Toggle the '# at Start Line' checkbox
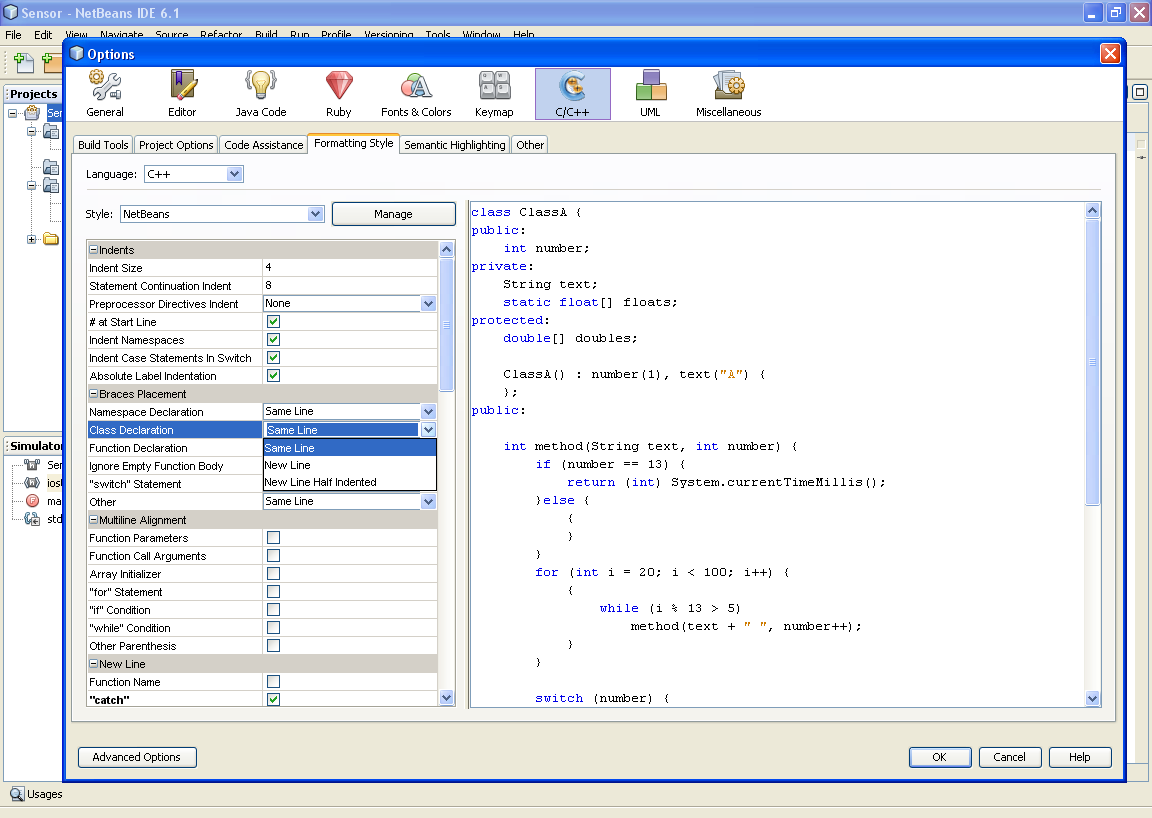1152x818 pixels. 273,322
